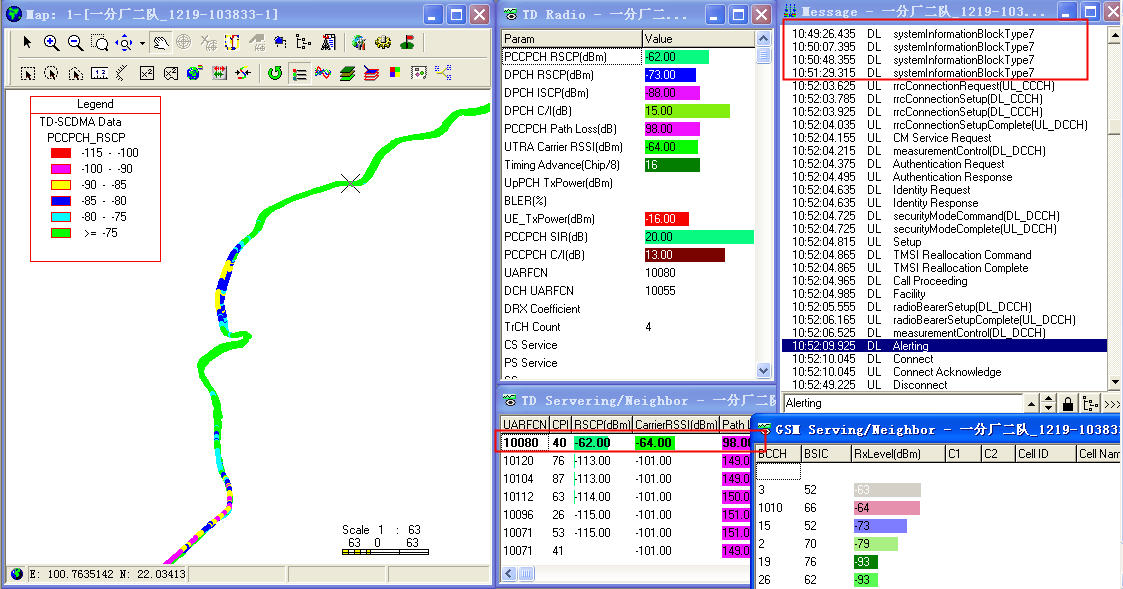Screen dimensions: 1123x589
Task: Click the wavy line chart icon
Action: [323, 73]
